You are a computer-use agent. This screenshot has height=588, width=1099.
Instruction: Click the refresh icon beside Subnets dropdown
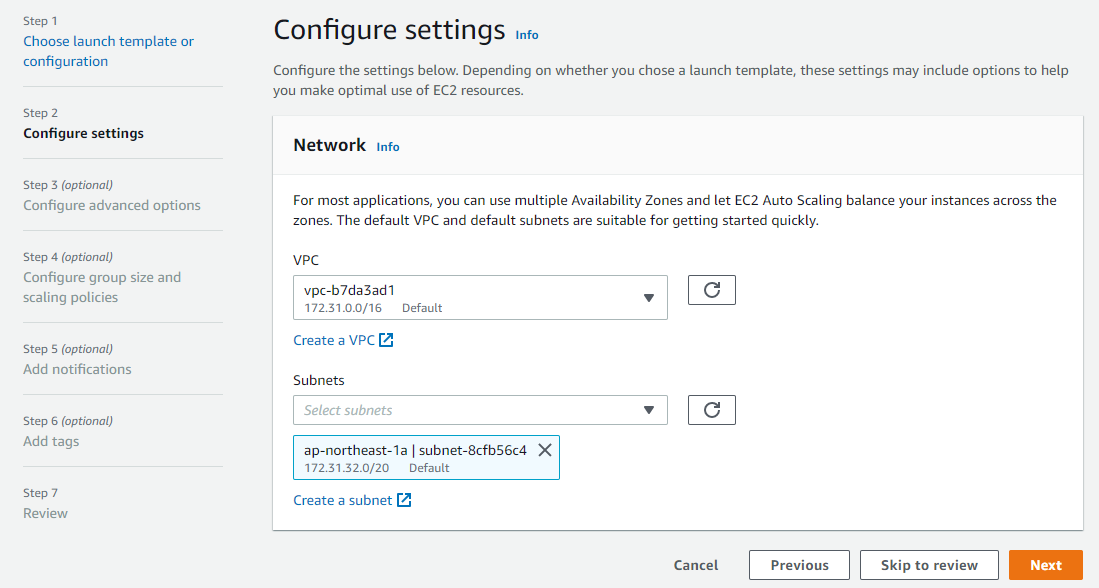(x=712, y=410)
